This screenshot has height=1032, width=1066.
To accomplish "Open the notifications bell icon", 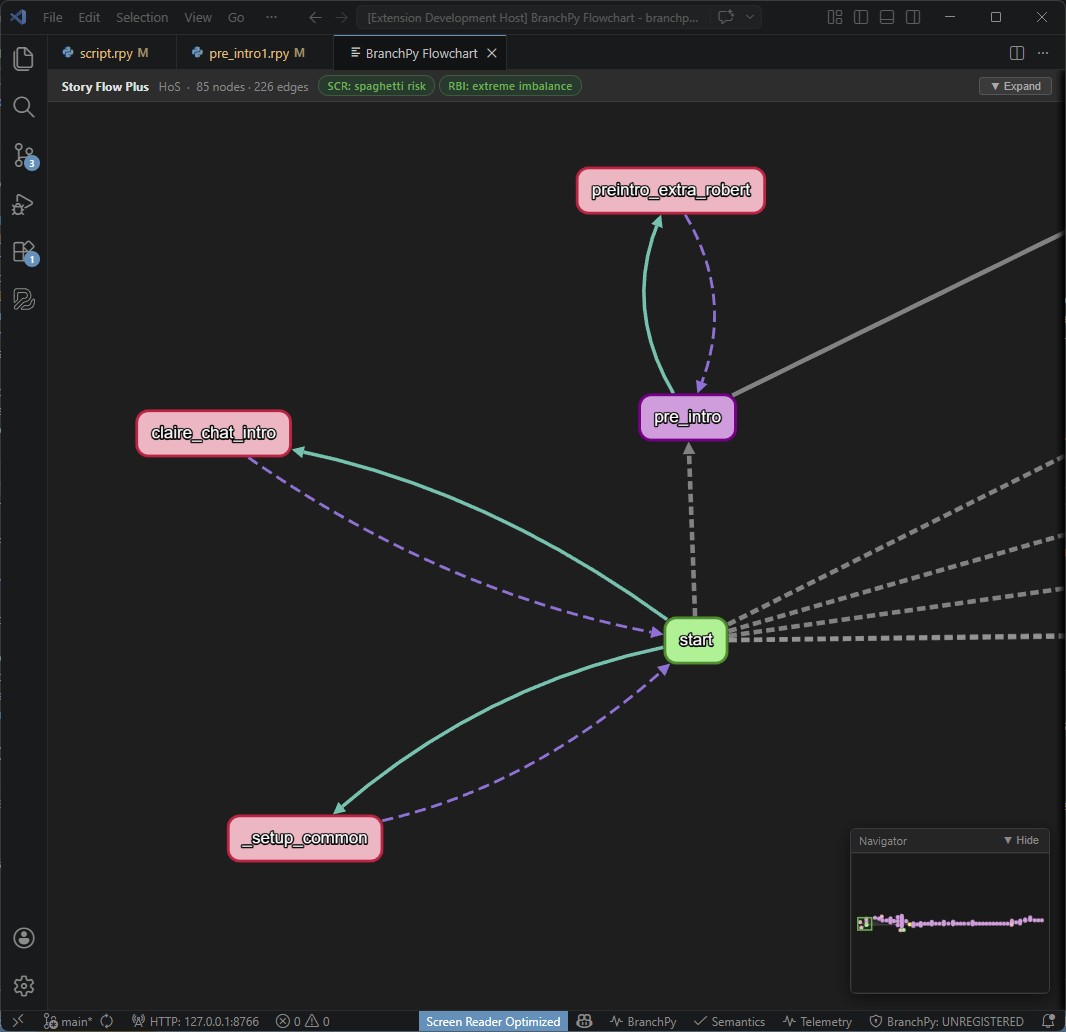I will (1050, 1021).
